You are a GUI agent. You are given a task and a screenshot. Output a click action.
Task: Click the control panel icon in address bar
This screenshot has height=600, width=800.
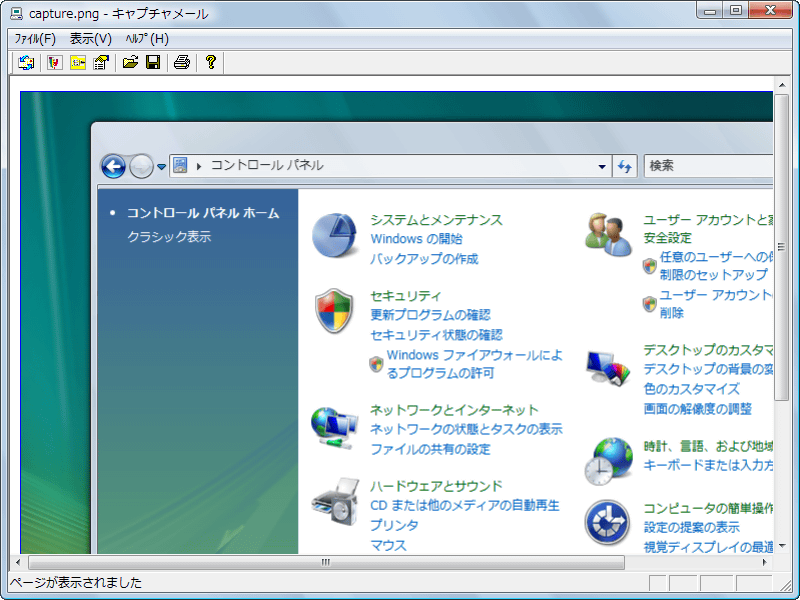[x=180, y=165]
